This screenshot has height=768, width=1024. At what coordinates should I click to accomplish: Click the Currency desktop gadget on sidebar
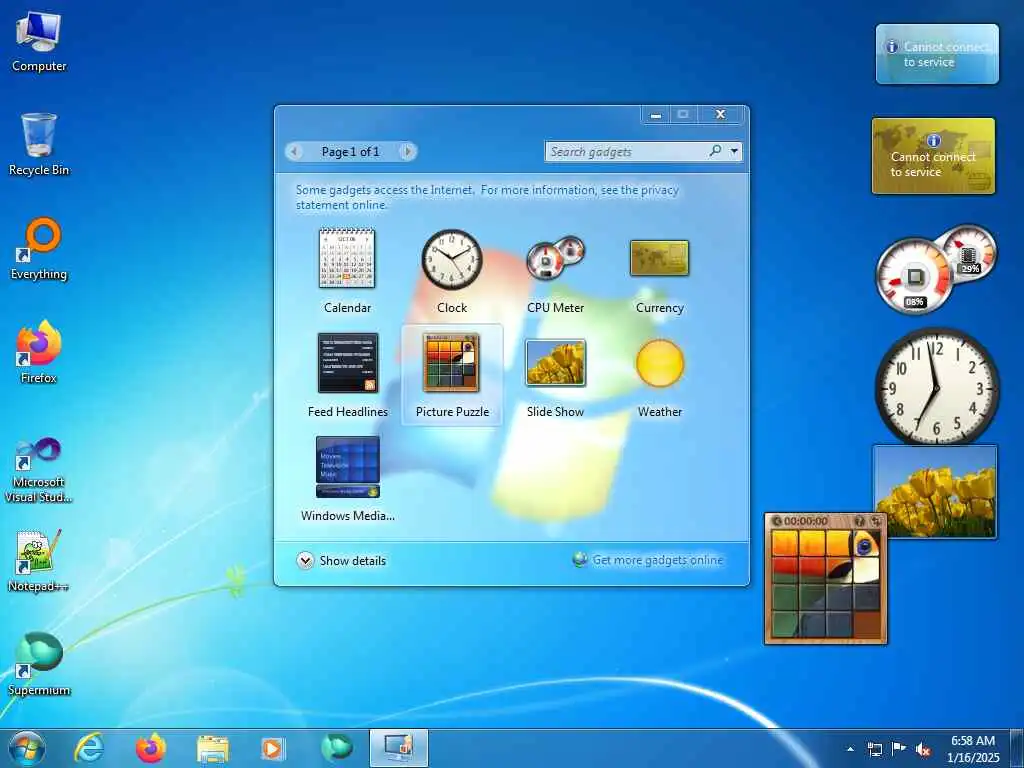(x=933, y=156)
